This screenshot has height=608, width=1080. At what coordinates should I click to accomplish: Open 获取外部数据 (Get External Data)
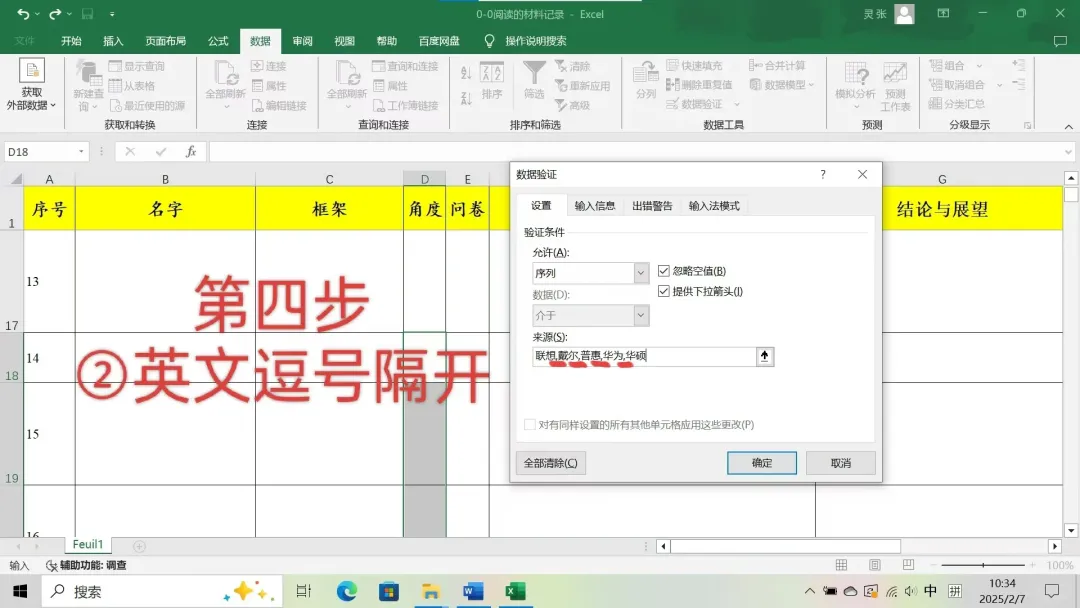pos(31,85)
